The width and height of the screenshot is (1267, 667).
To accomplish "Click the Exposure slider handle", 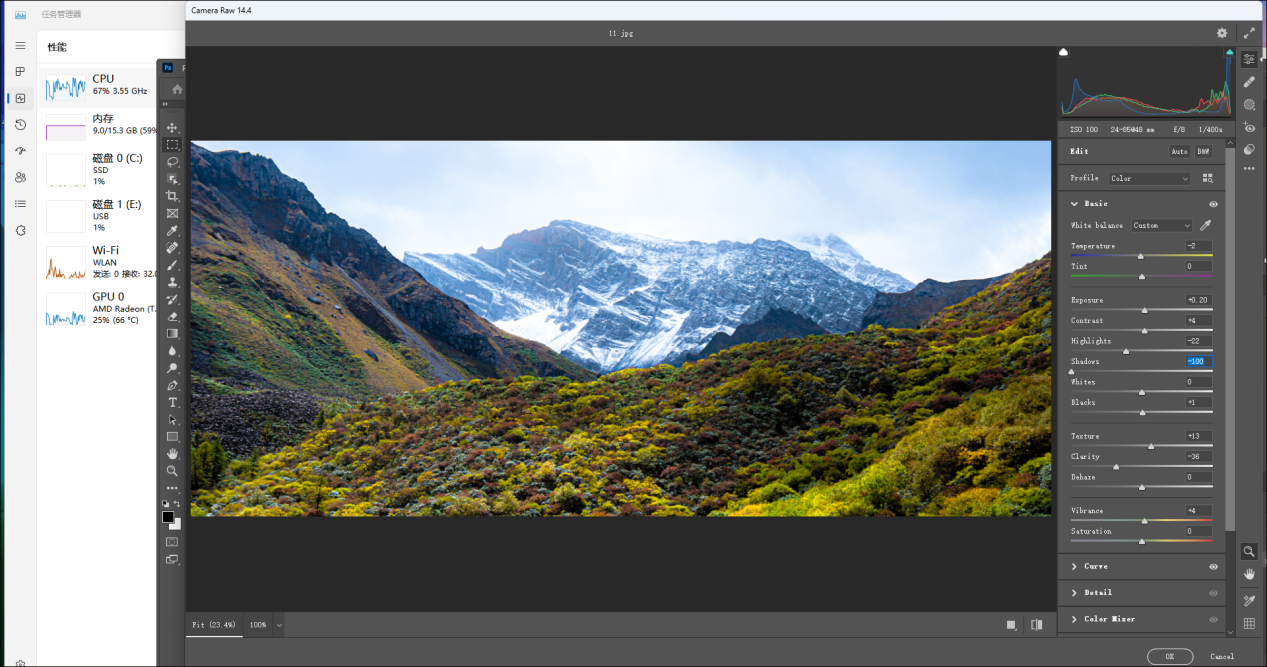I will pyautogui.click(x=1145, y=310).
